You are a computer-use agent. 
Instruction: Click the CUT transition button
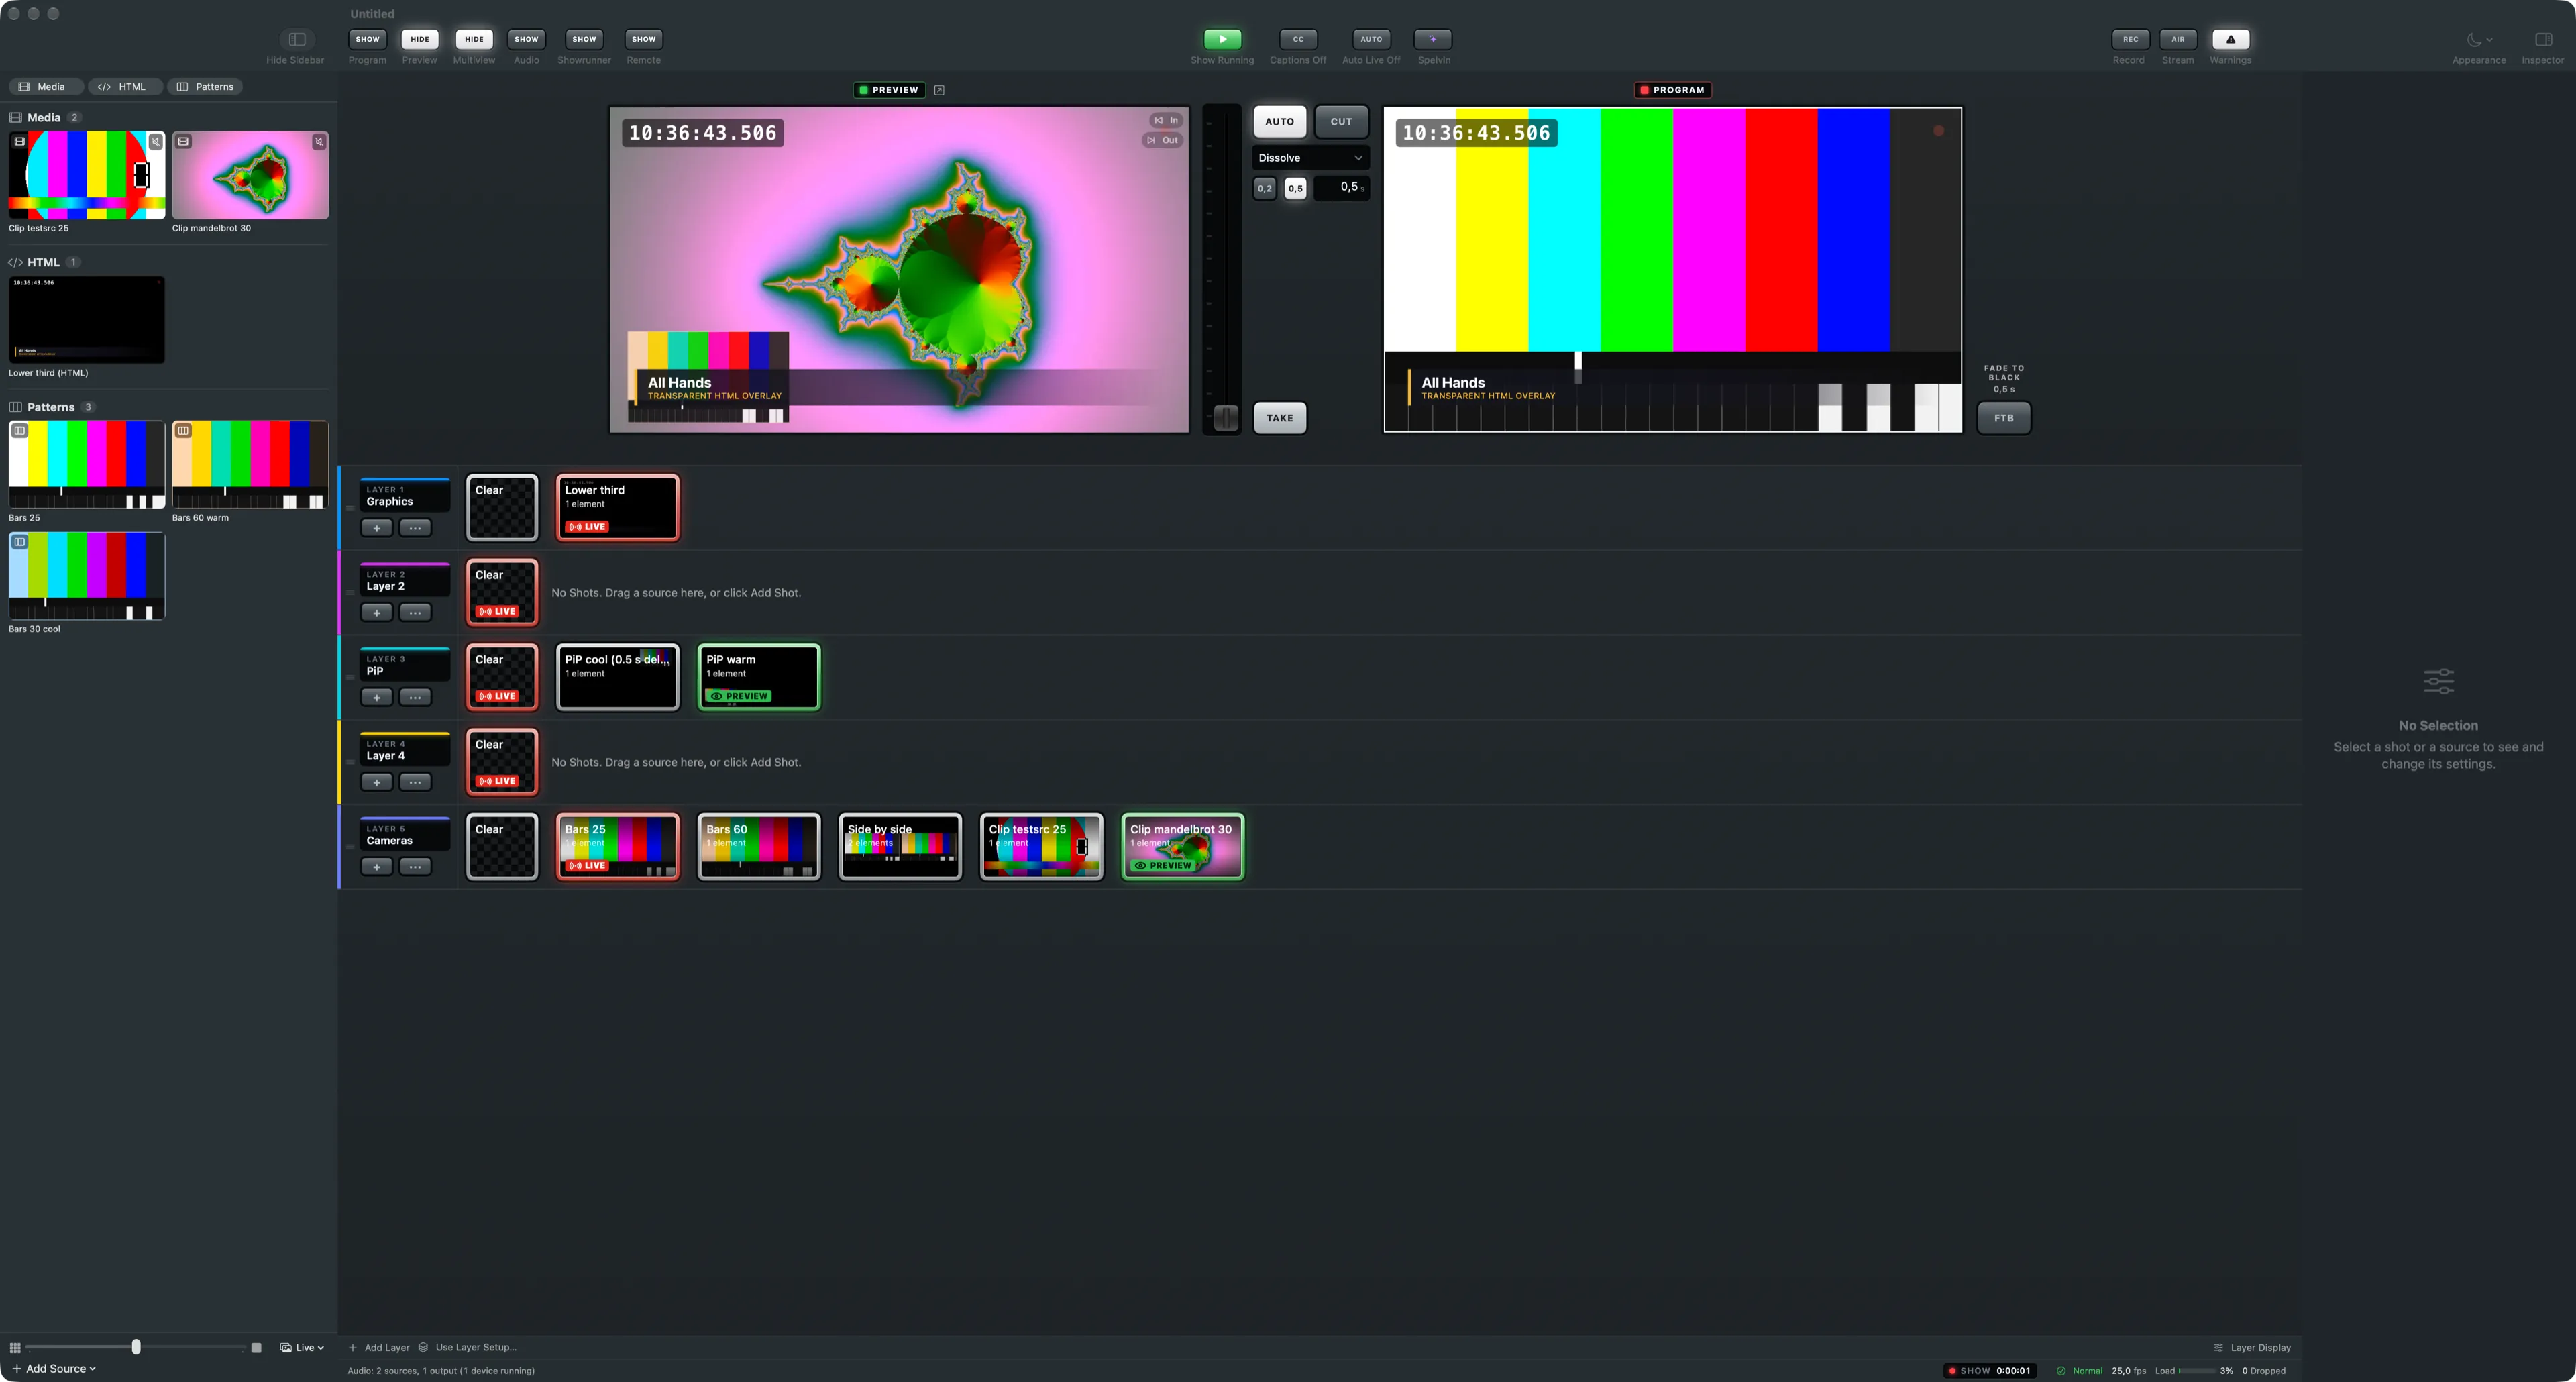pyautogui.click(x=1341, y=122)
